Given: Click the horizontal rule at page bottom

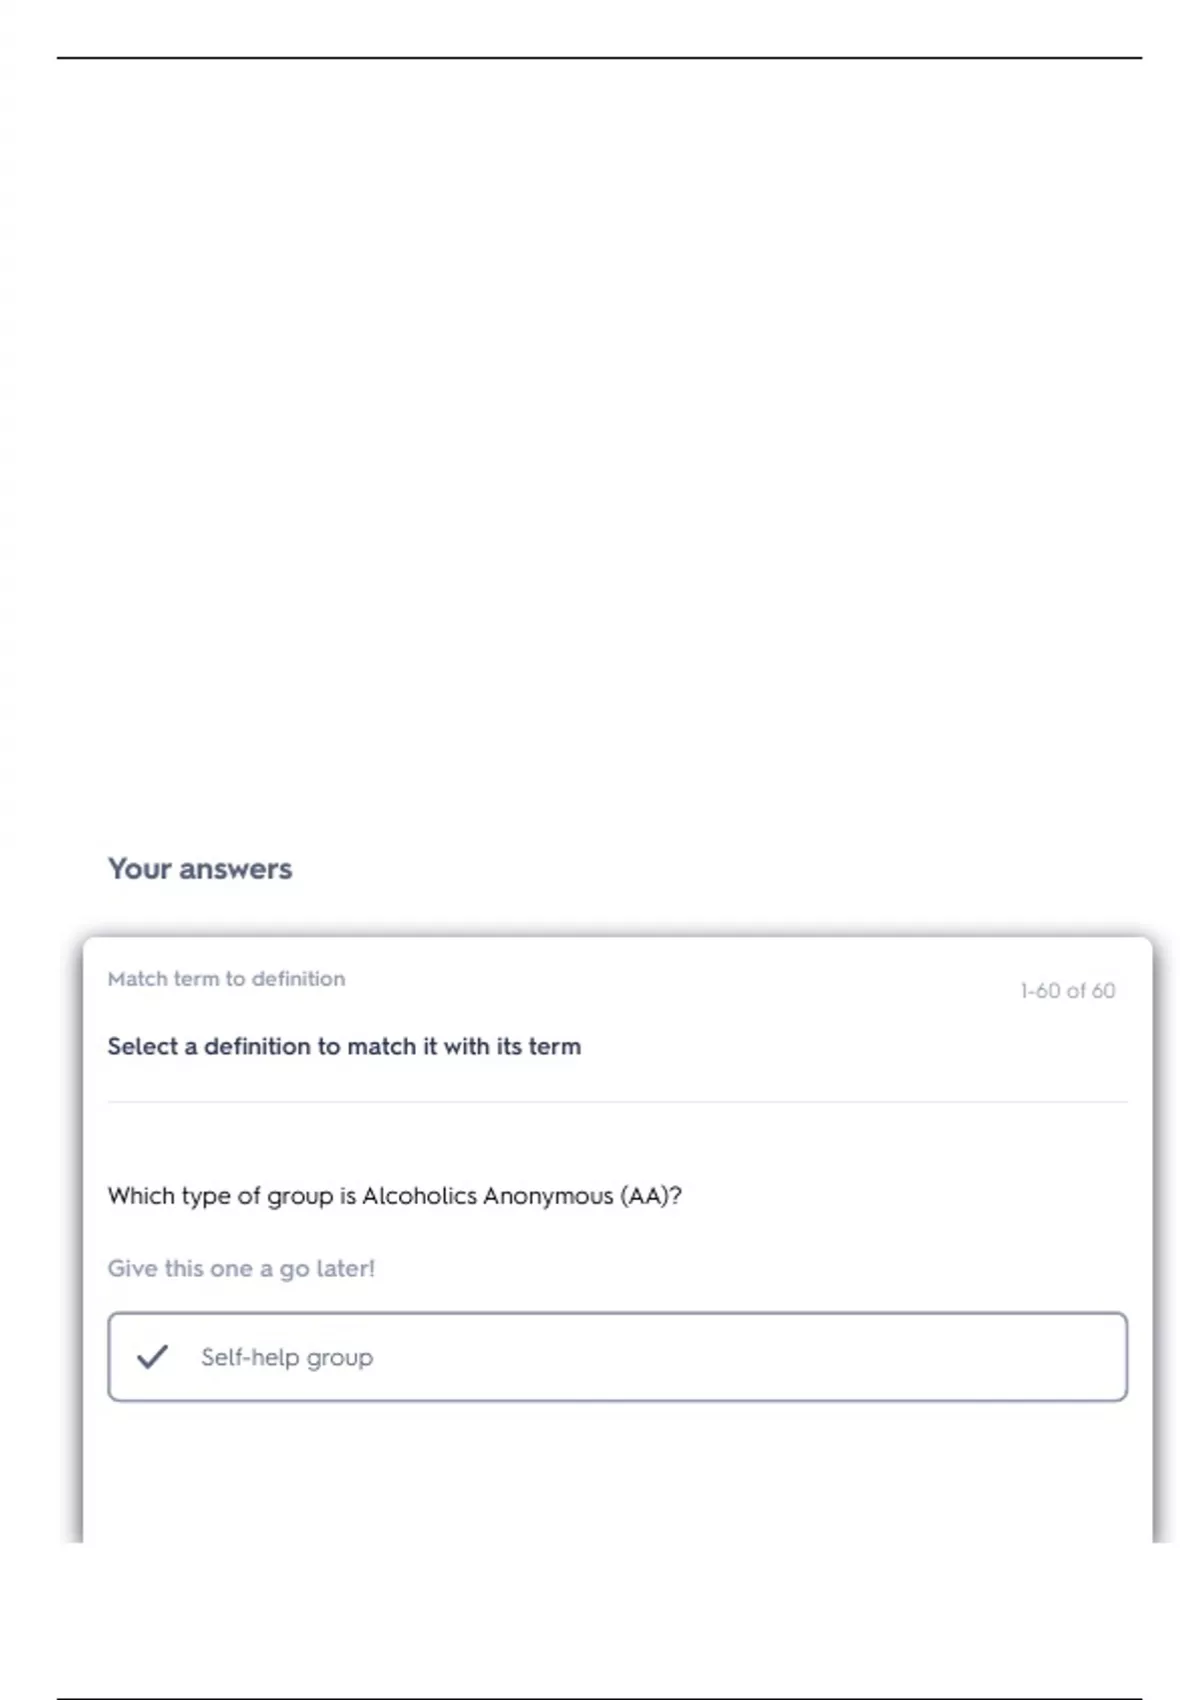Looking at the screenshot, I should coord(599,1698).
